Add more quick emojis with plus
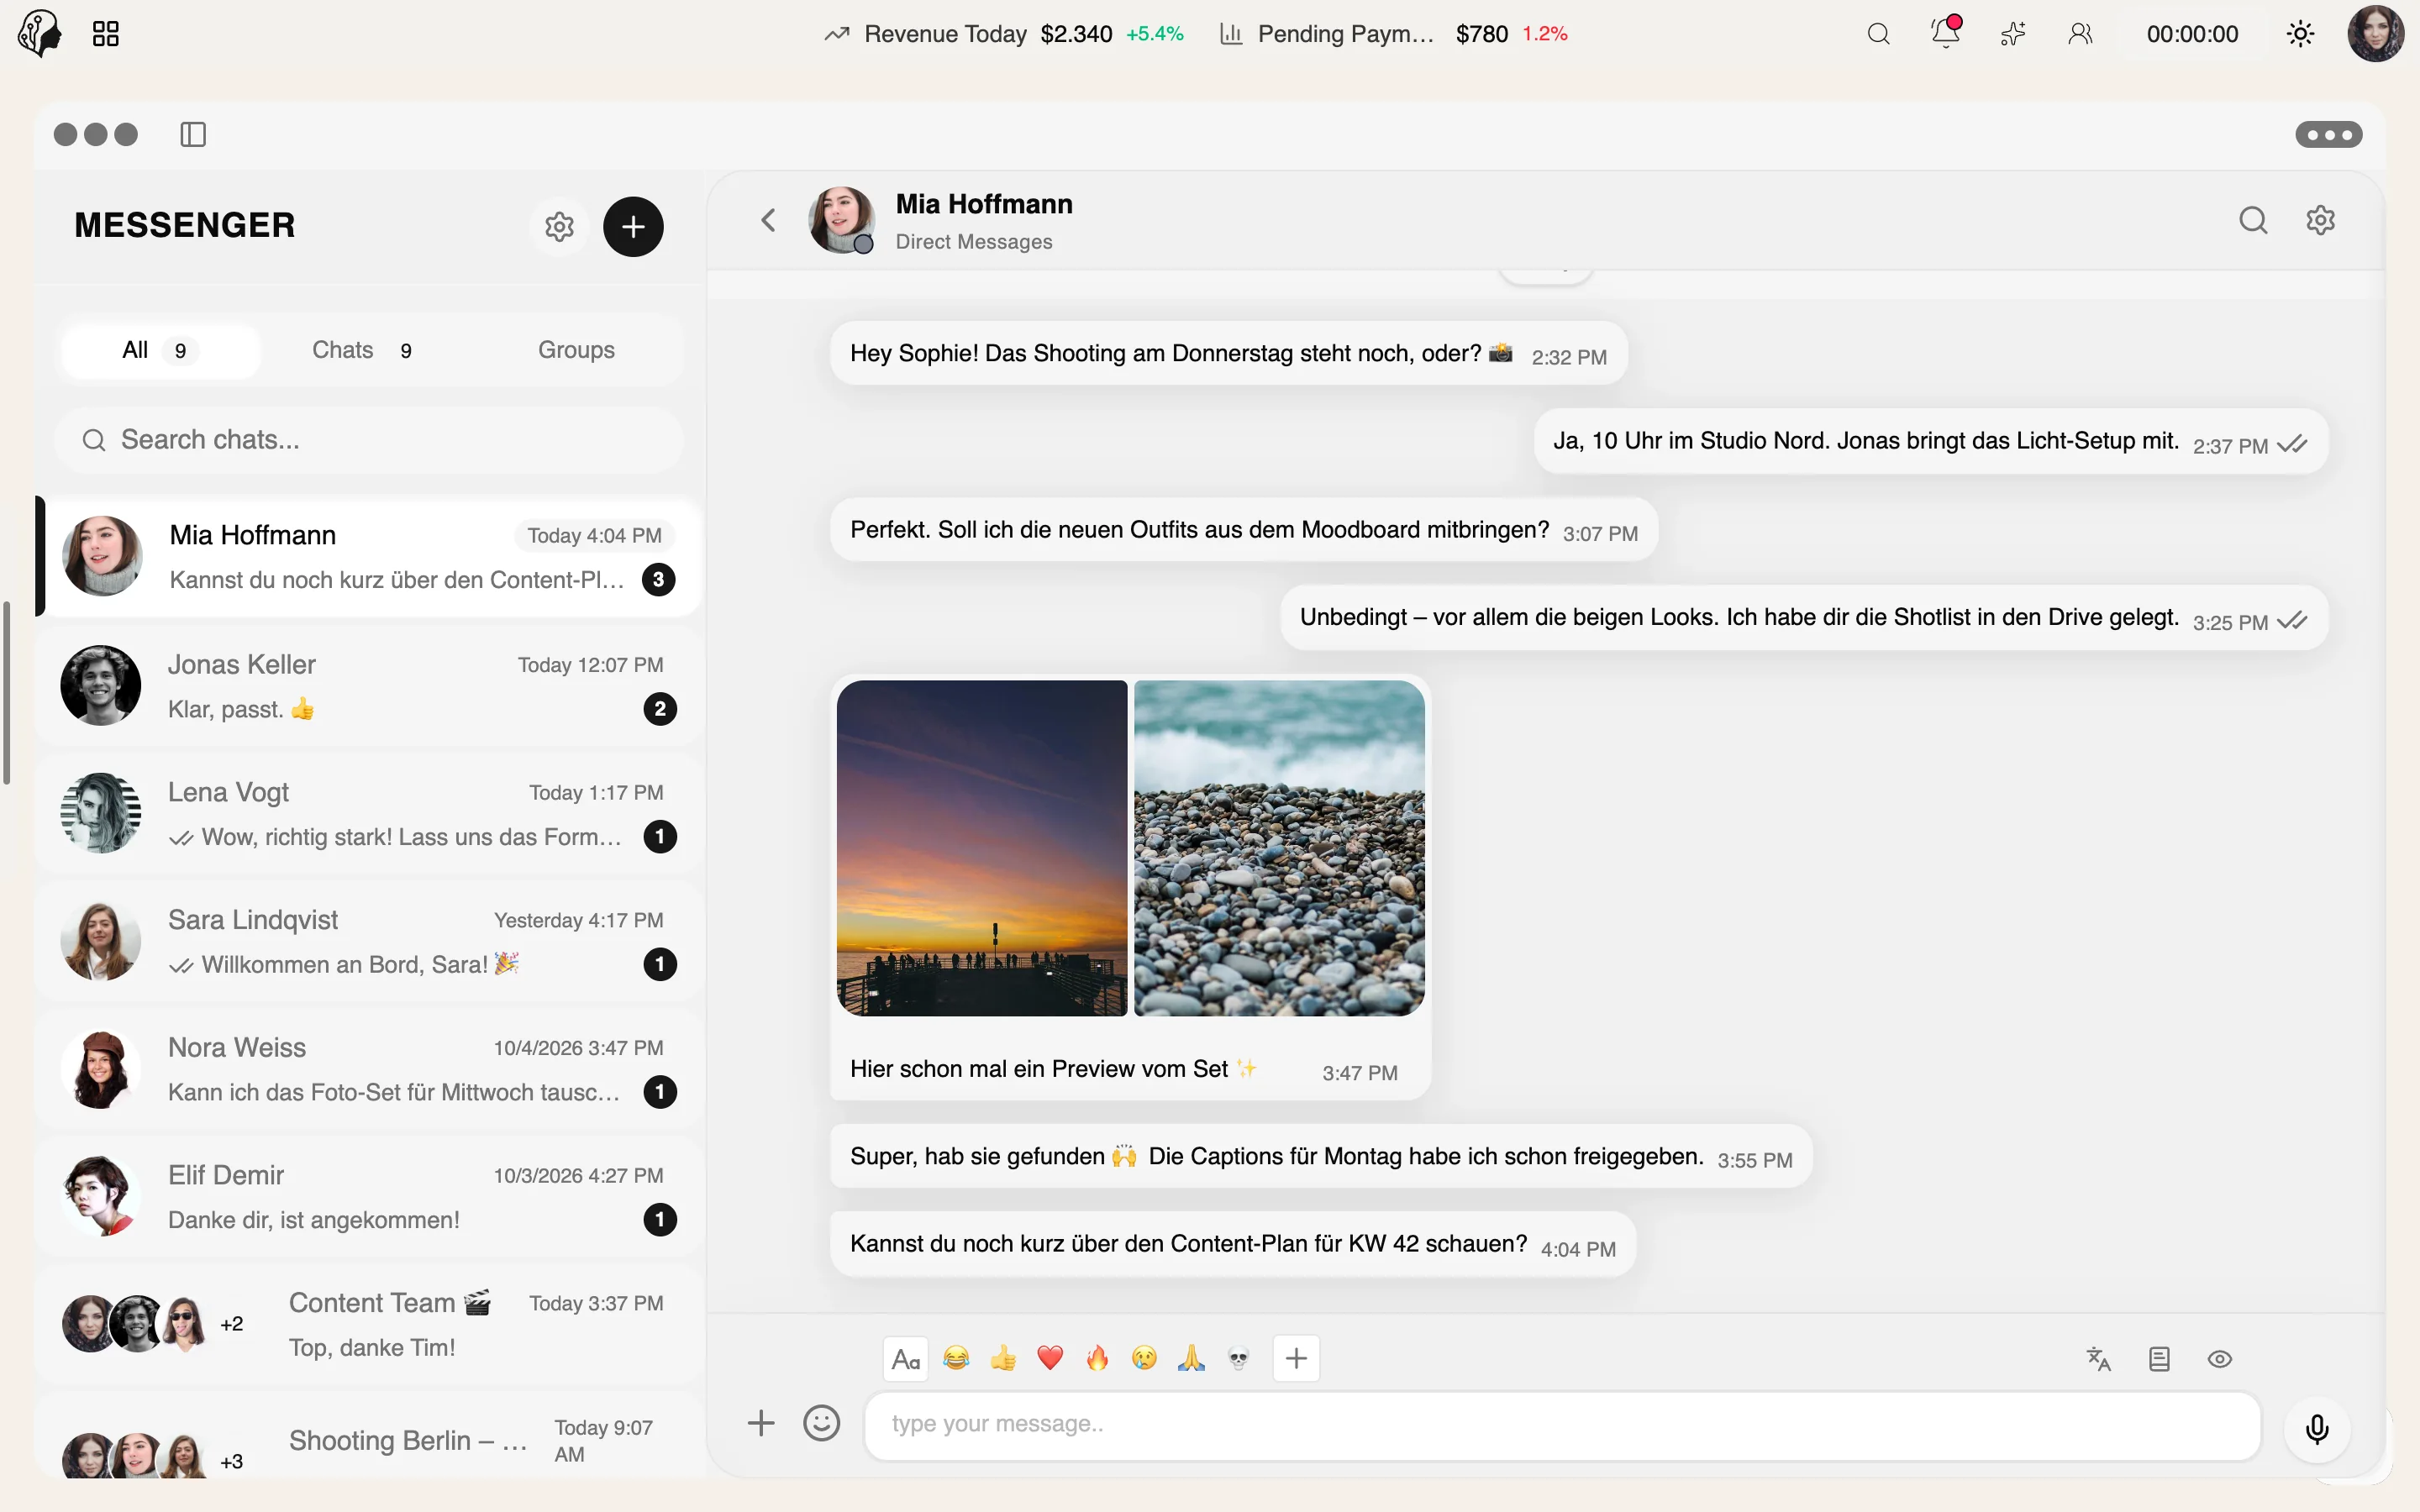This screenshot has height=1512, width=2420. click(x=1296, y=1358)
